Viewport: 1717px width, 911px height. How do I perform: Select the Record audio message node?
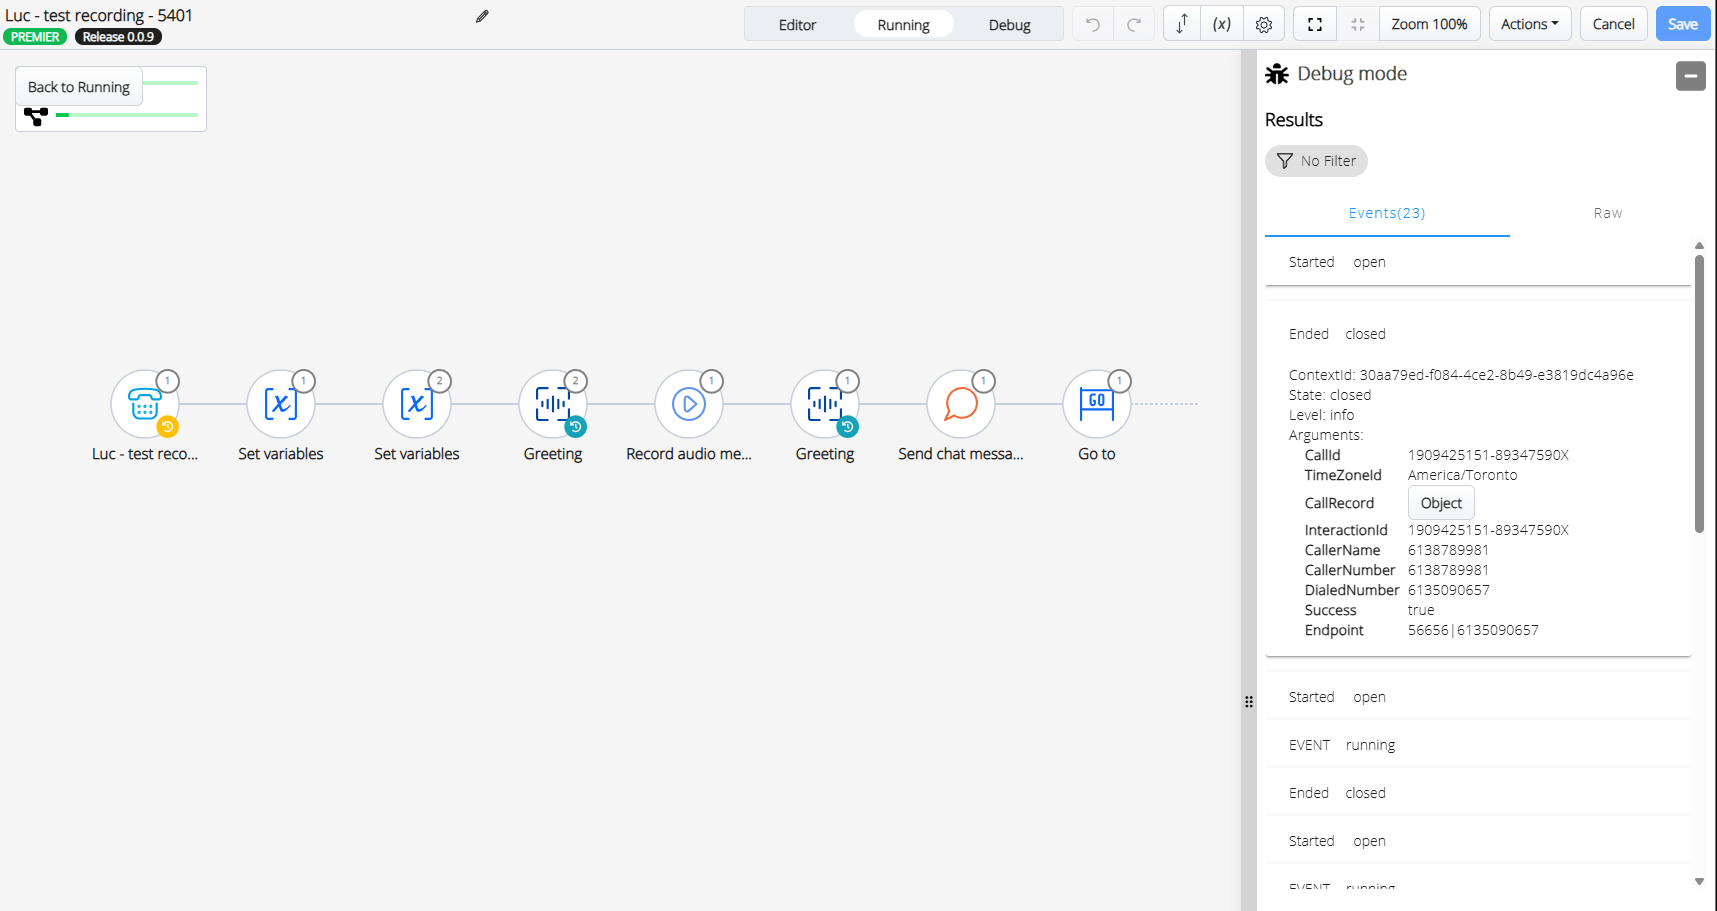[688, 405]
